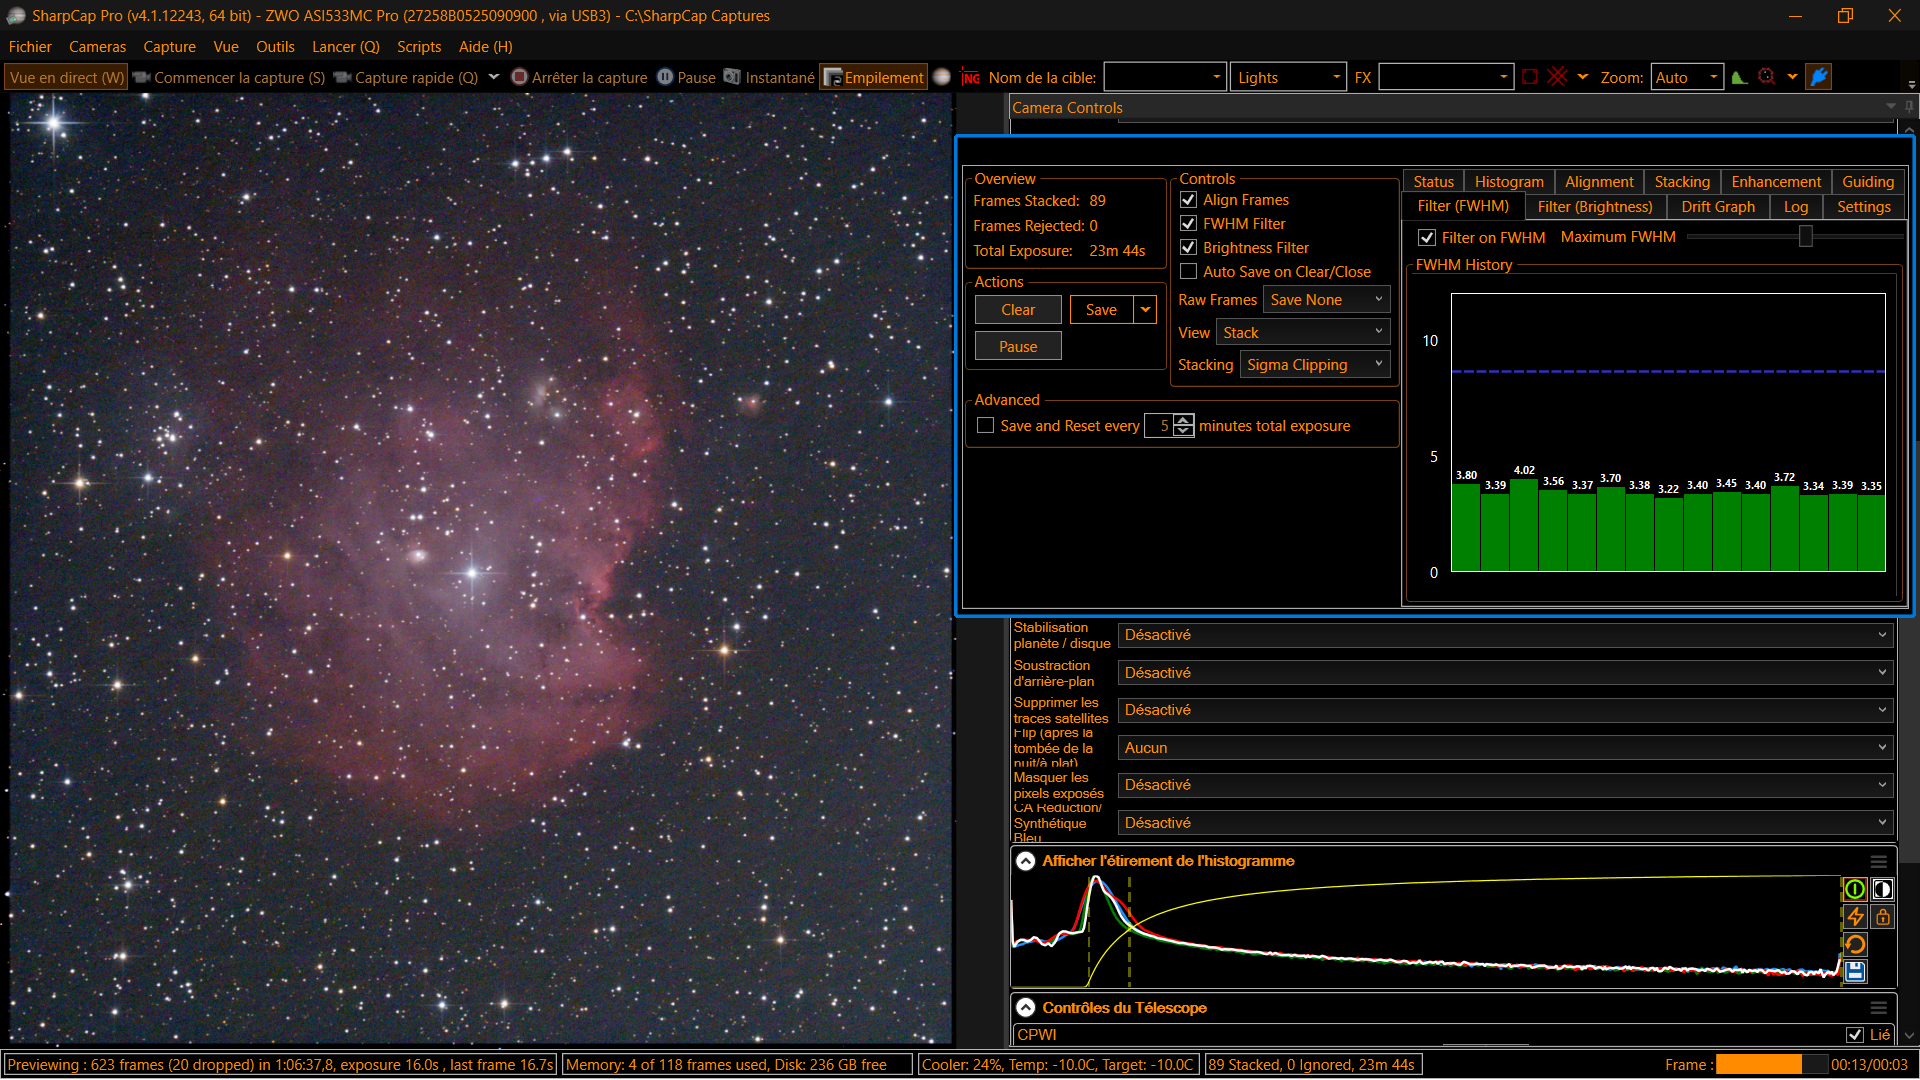Click the focus assistant target icon
Screen dimensions: 1920x1080
pos(1767,77)
